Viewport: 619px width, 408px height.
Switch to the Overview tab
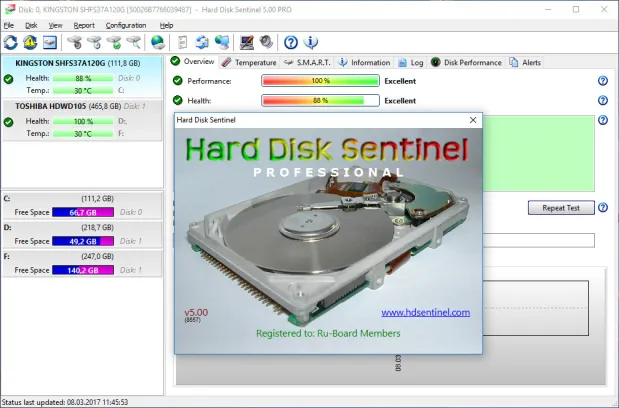193,62
